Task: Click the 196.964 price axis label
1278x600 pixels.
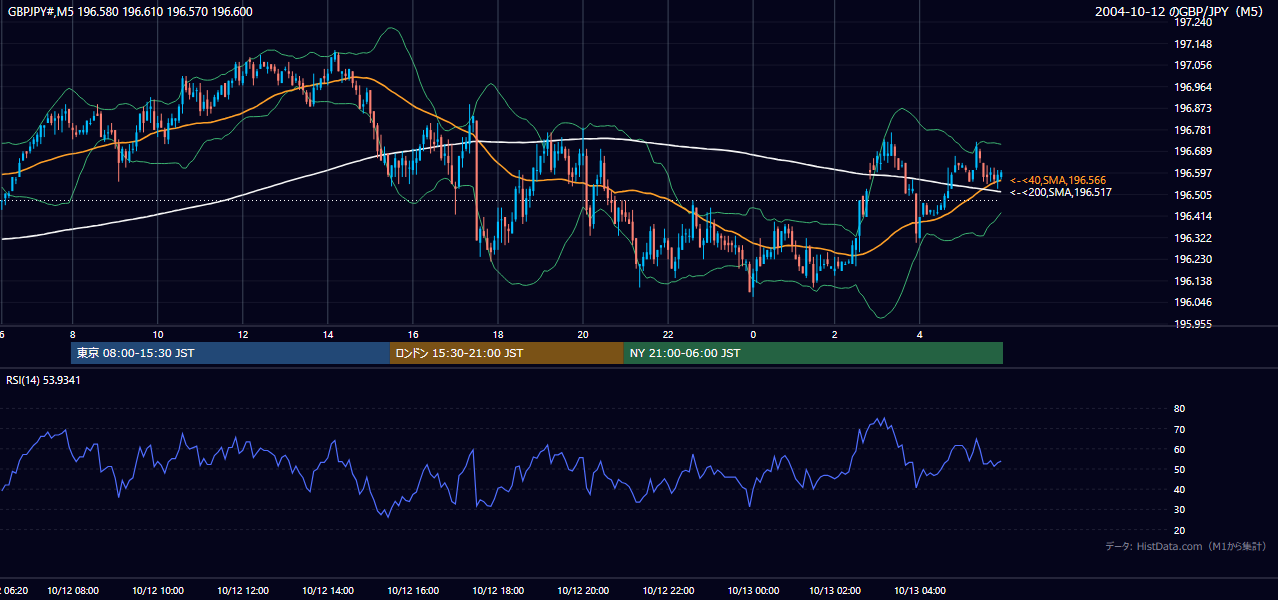Action: point(1192,87)
